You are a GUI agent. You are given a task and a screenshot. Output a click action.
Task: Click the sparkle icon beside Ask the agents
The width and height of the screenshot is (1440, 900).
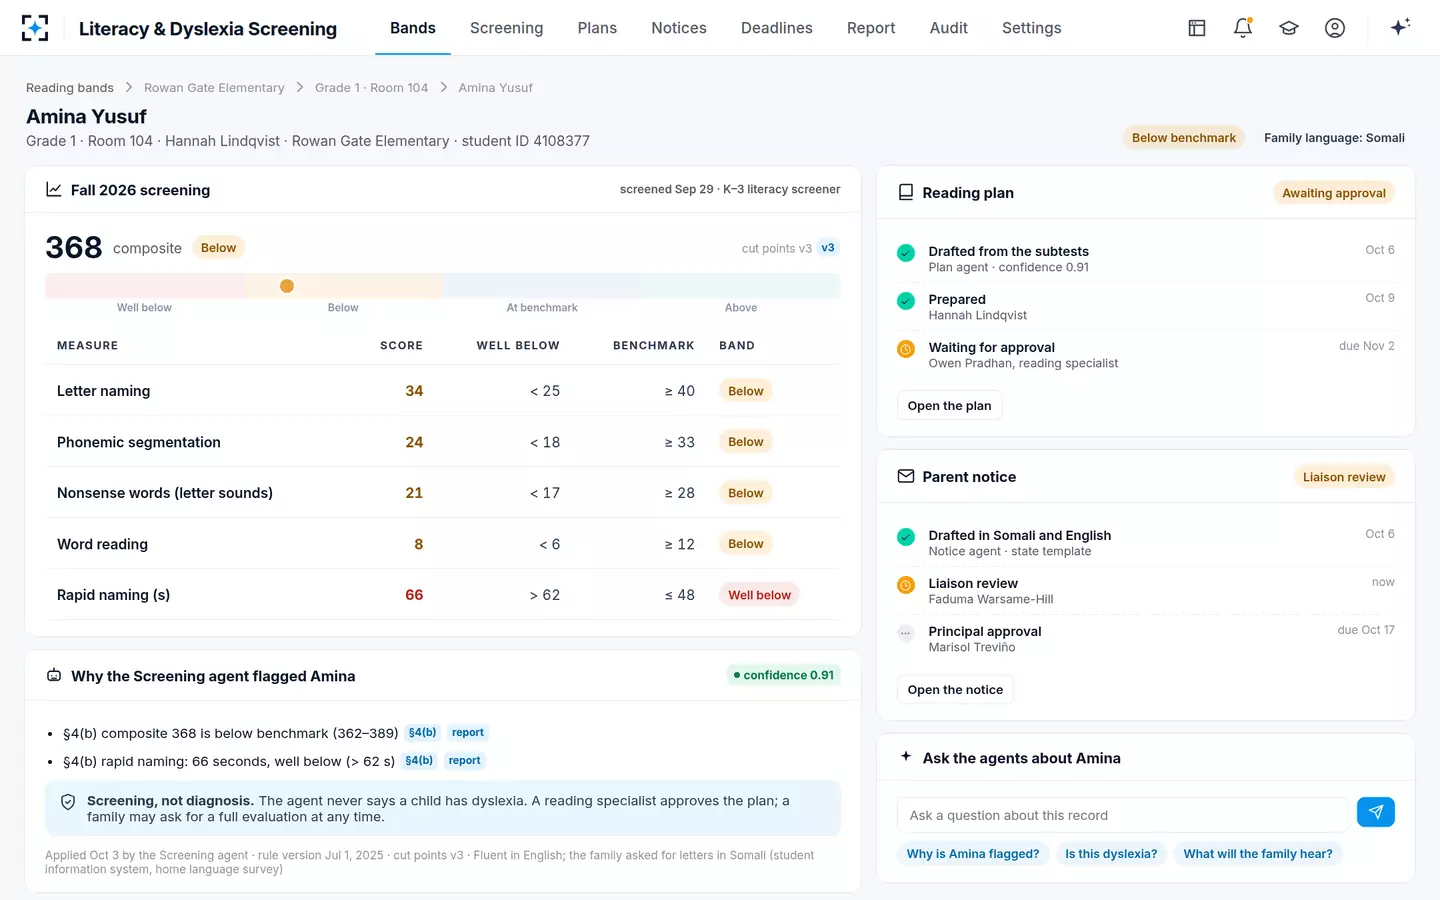point(906,757)
